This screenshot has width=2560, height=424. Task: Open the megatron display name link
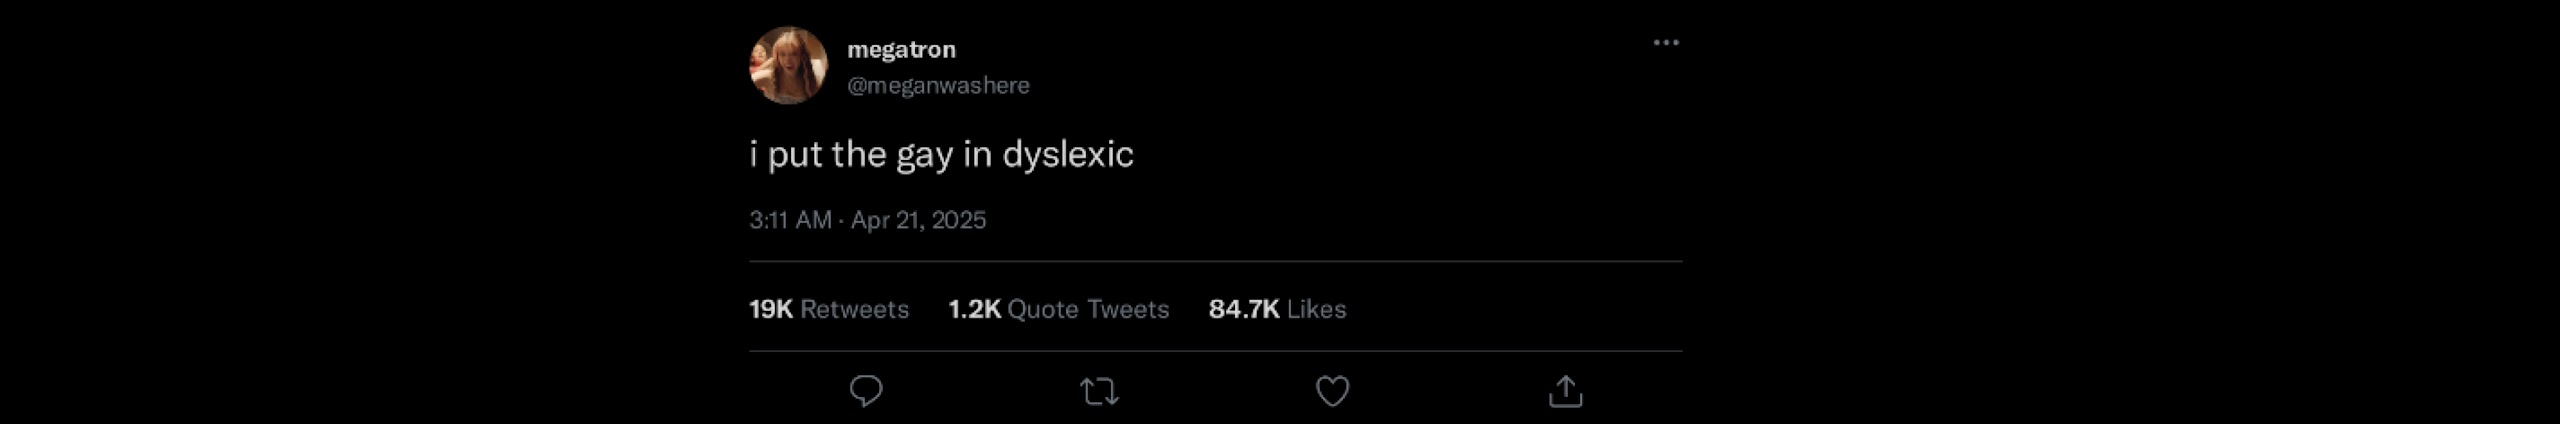(x=901, y=49)
